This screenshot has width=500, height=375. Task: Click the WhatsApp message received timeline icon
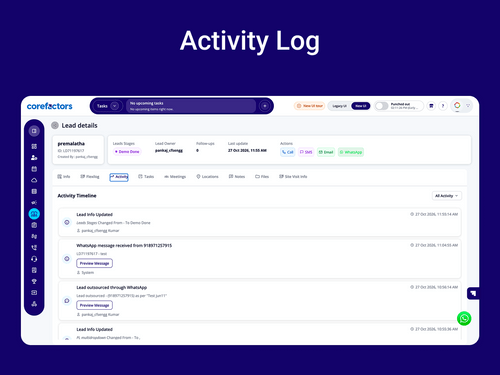pyautogui.click(x=67, y=259)
